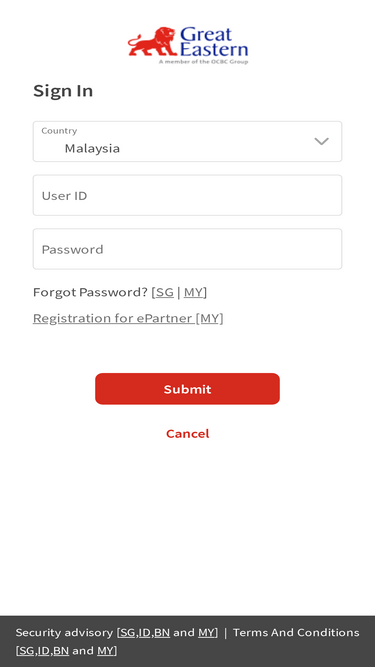Open Forgot Password MY link
The image size is (375, 667).
pyautogui.click(x=193, y=292)
